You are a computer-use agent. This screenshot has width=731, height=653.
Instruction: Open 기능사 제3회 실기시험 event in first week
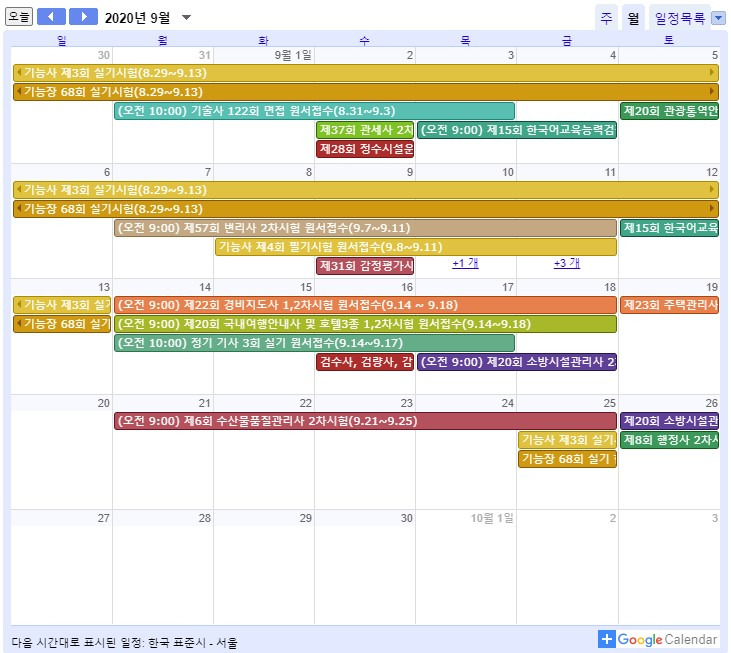(366, 73)
